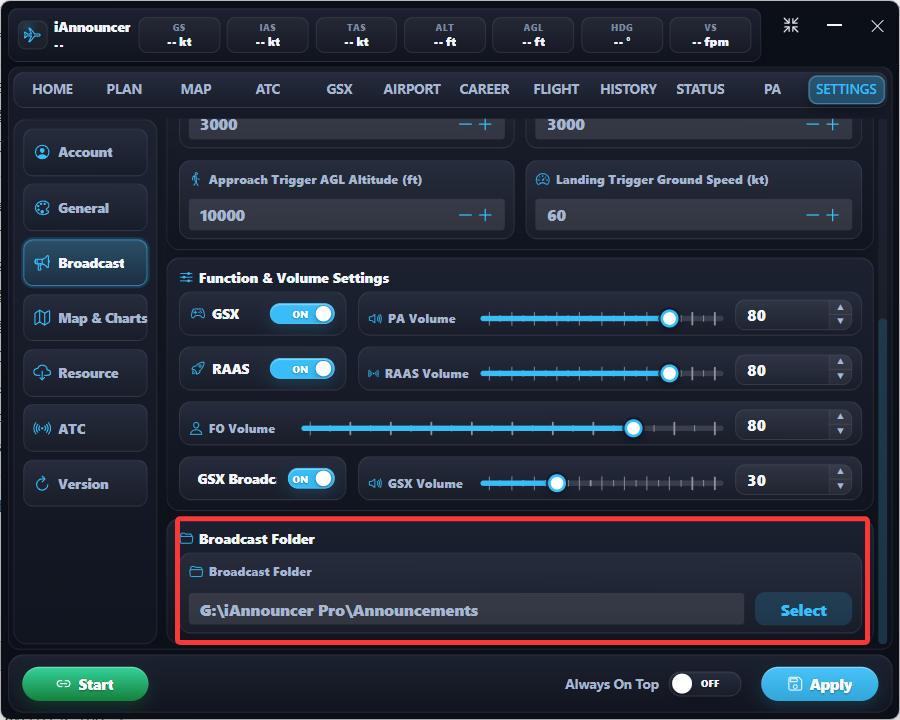Click the FO Volume slider handle
The width and height of the screenshot is (900, 720).
click(633, 428)
